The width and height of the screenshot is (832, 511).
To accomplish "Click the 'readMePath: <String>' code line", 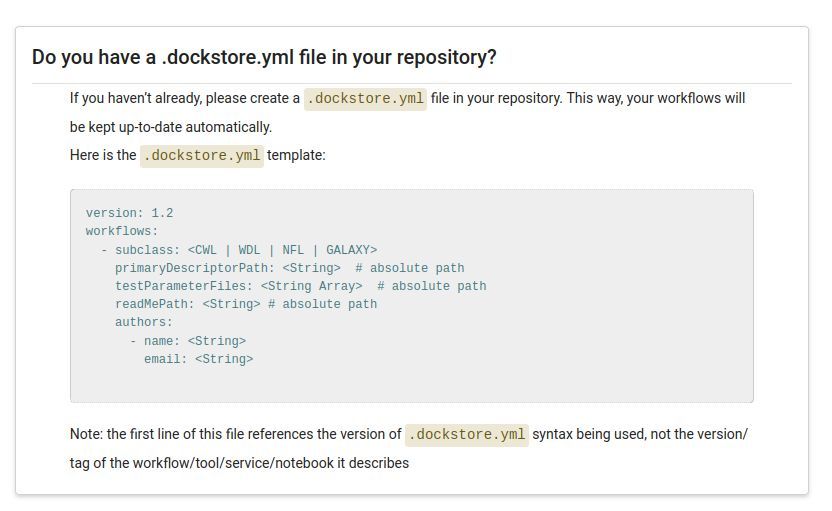I will point(246,304).
